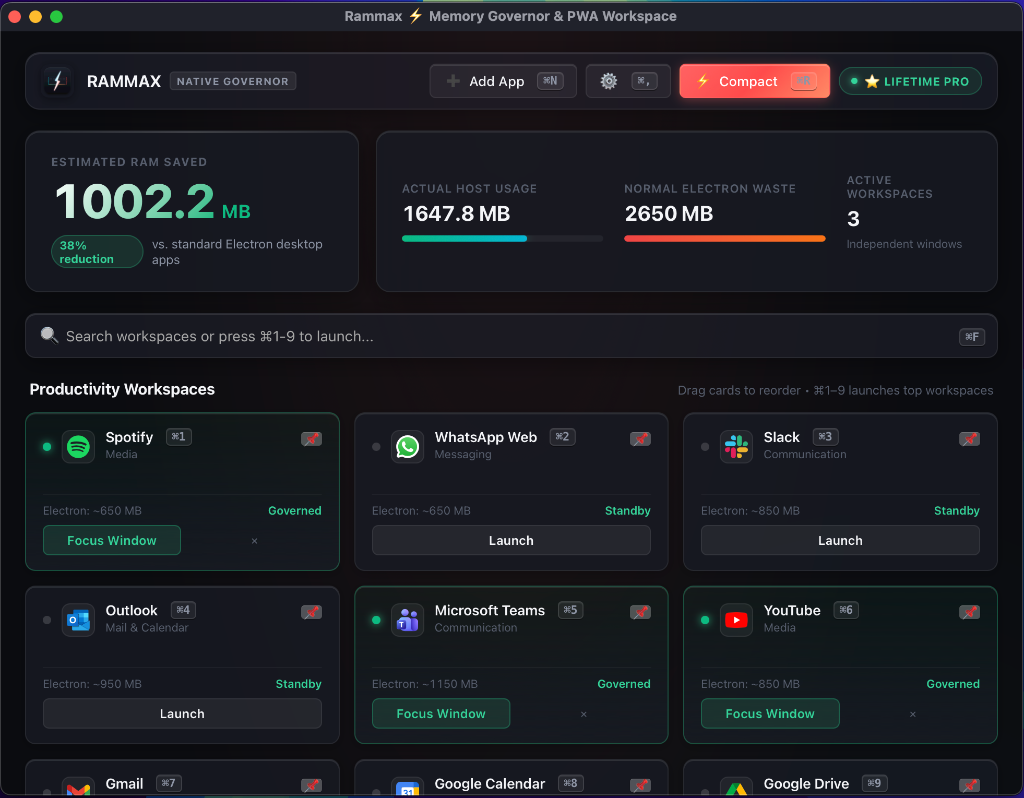Open settings via the gear icon

click(609, 81)
